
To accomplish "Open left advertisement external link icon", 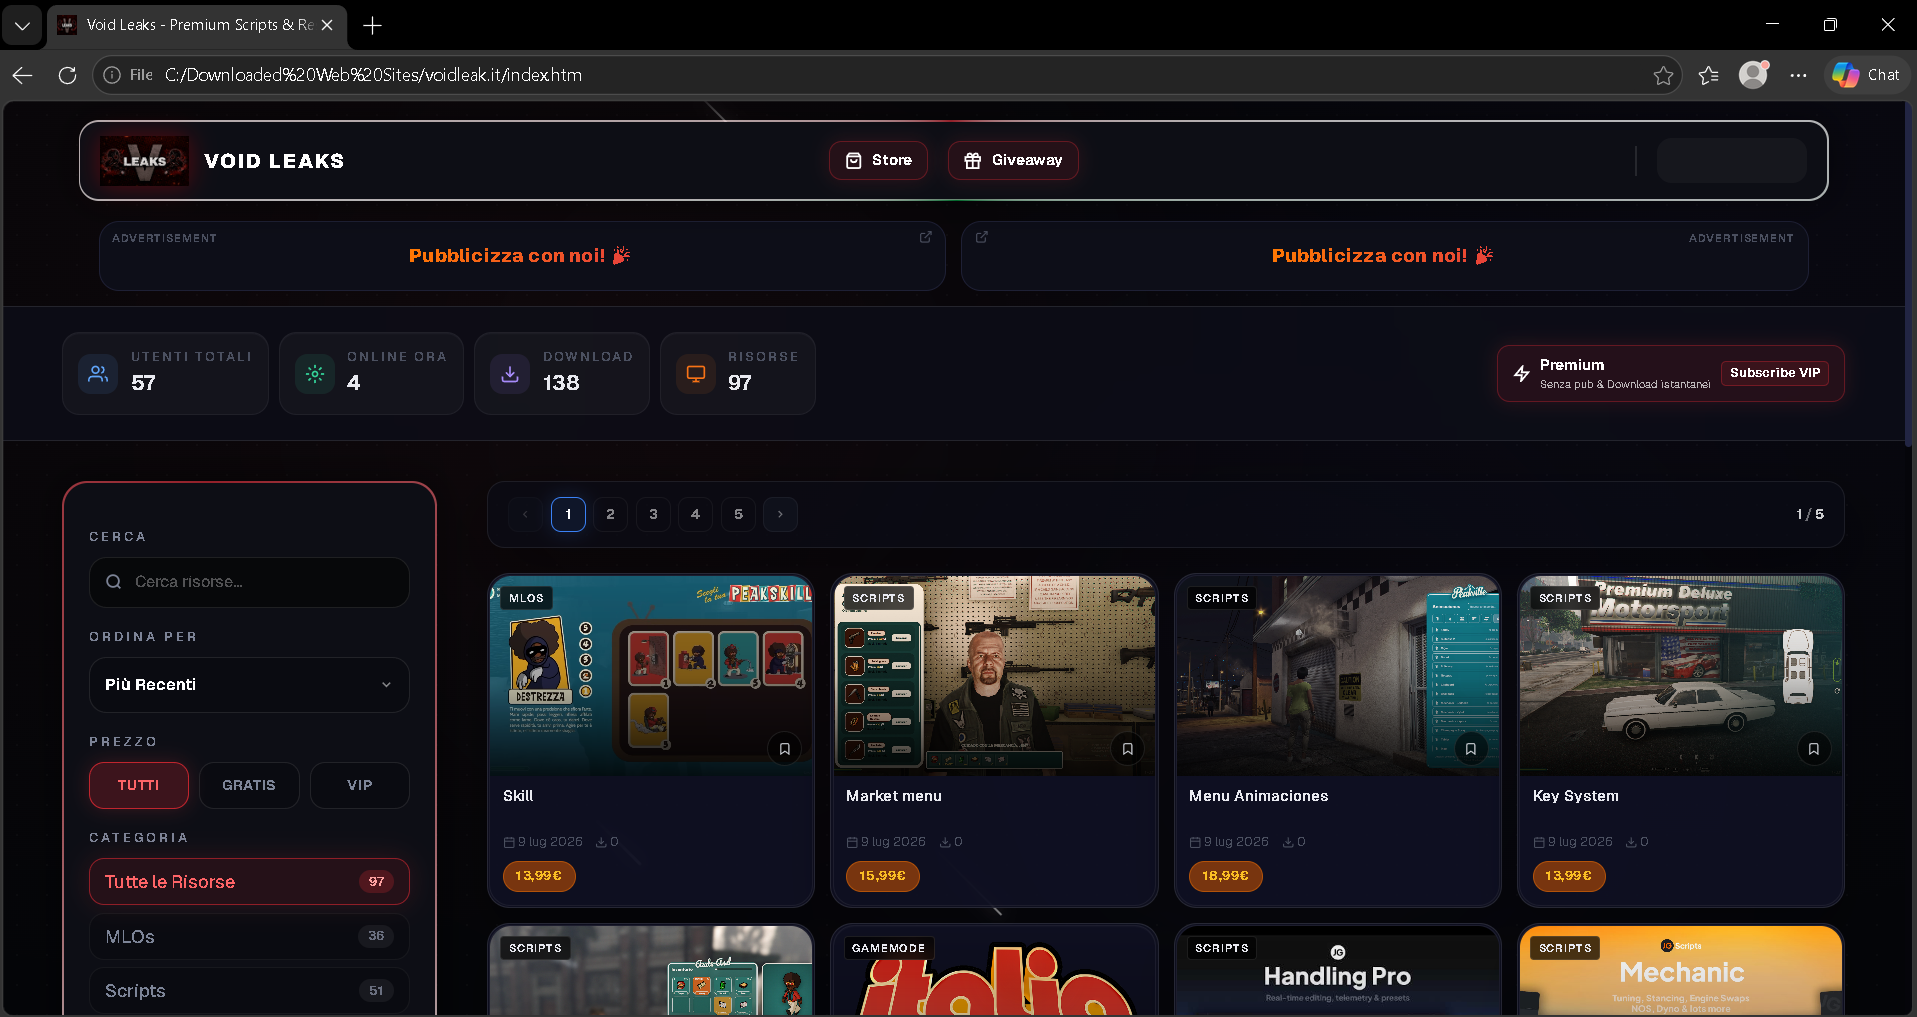I will click(x=926, y=237).
